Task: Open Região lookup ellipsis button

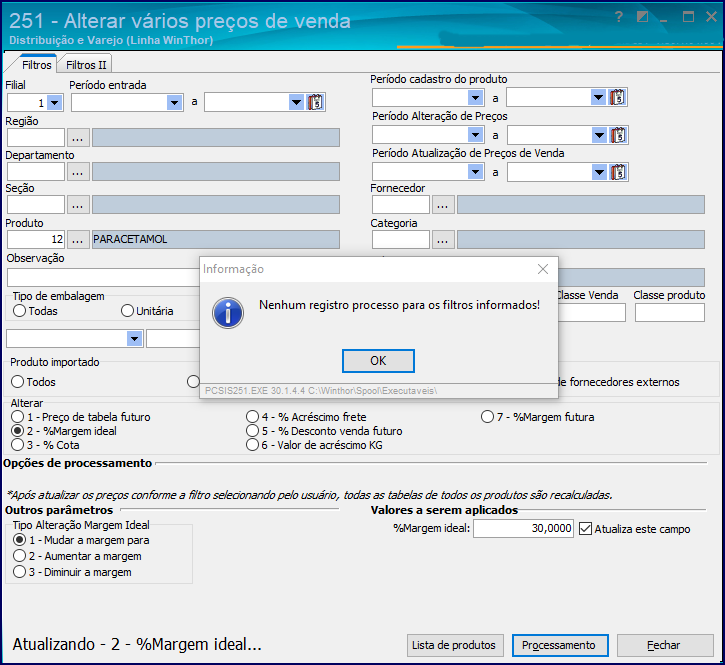Action: pyautogui.click(x=78, y=138)
